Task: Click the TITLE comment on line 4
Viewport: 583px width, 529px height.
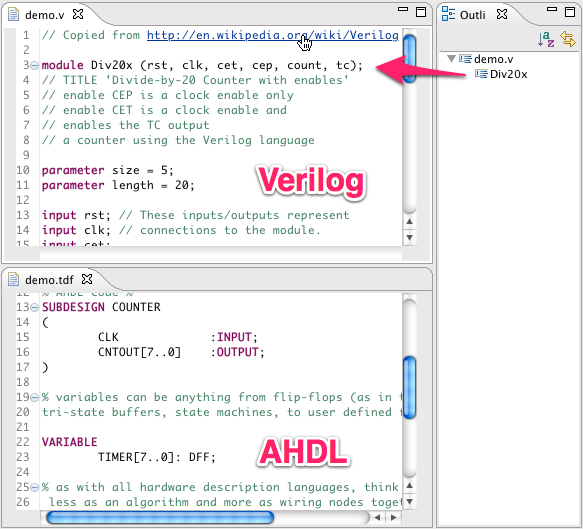Action: coord(195,80)
